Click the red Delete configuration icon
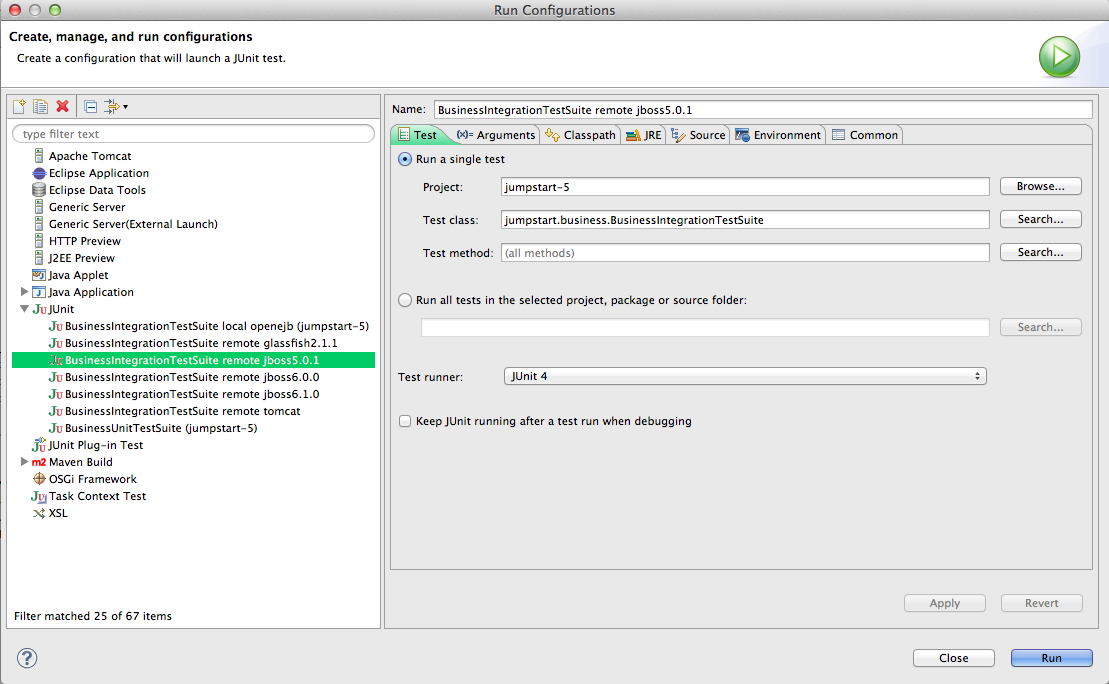 [62, 106]
